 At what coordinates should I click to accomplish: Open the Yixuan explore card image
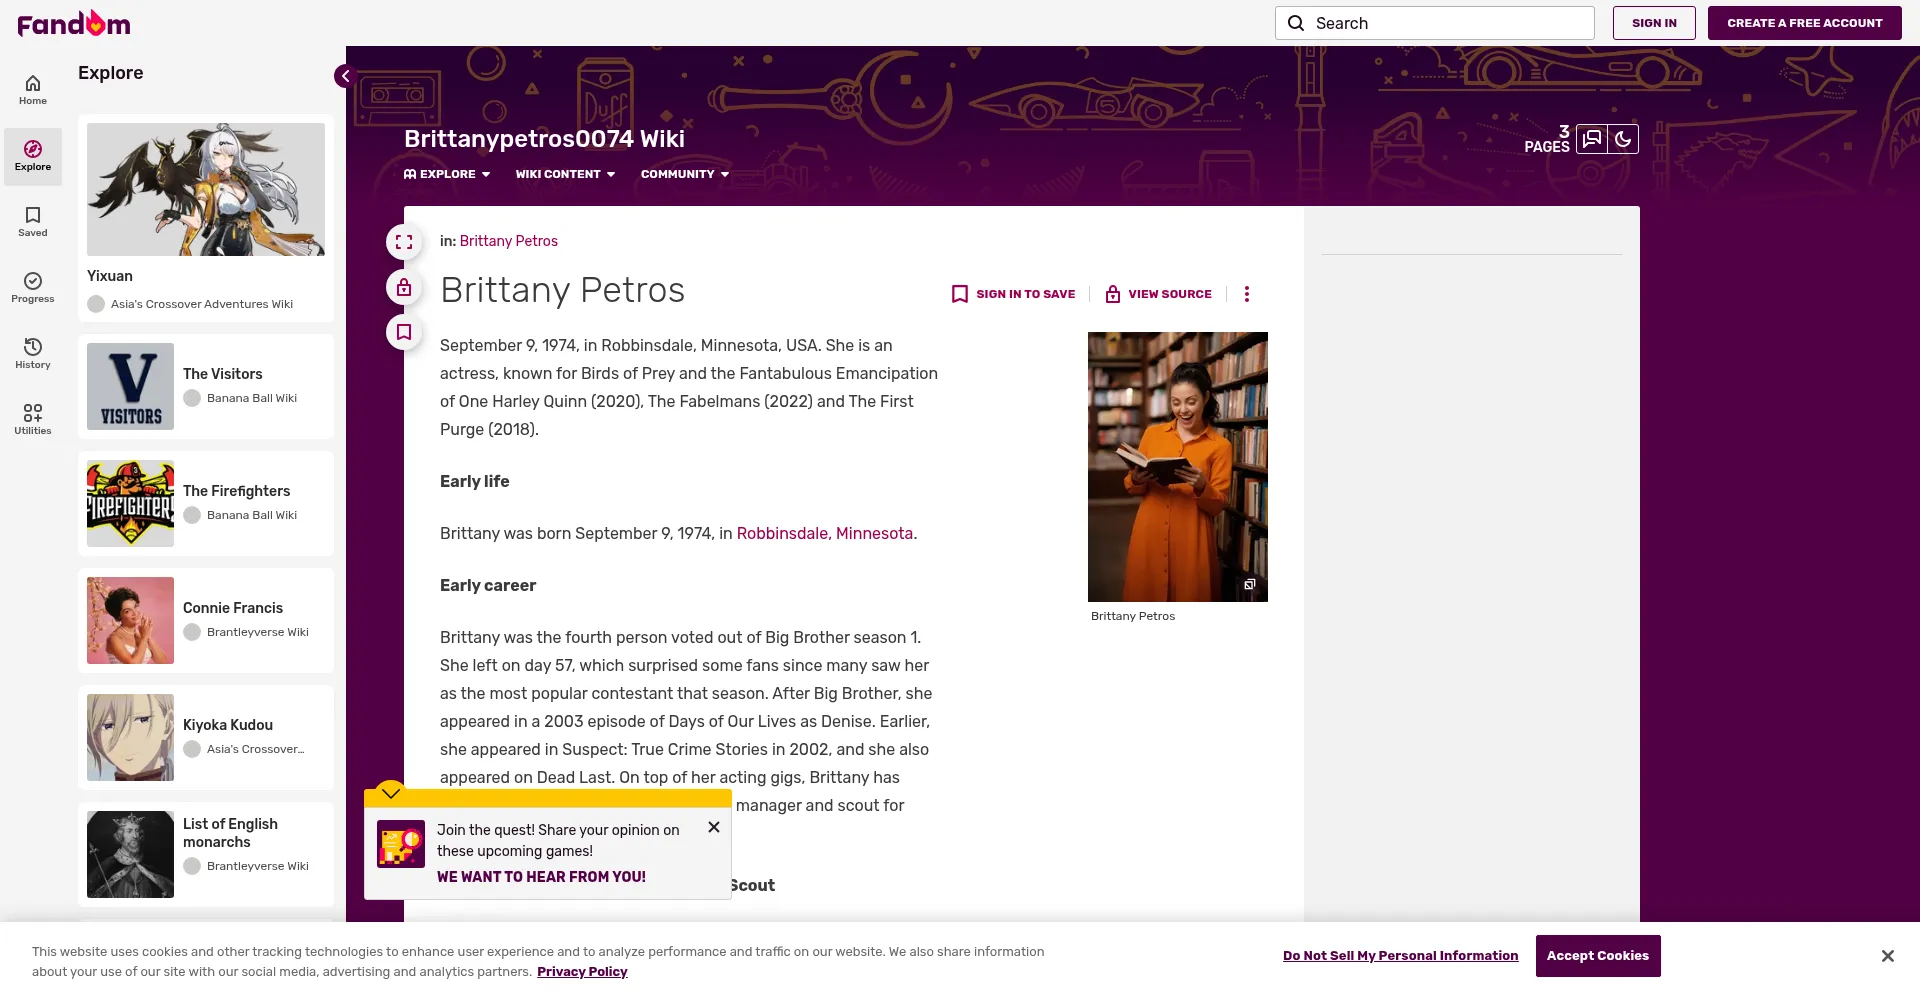point(206,189)
